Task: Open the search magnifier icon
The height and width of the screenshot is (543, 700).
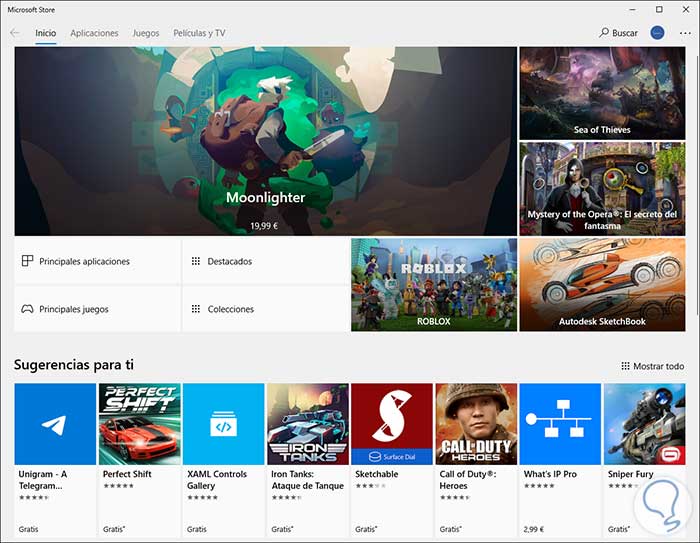Action: (604, 33)
